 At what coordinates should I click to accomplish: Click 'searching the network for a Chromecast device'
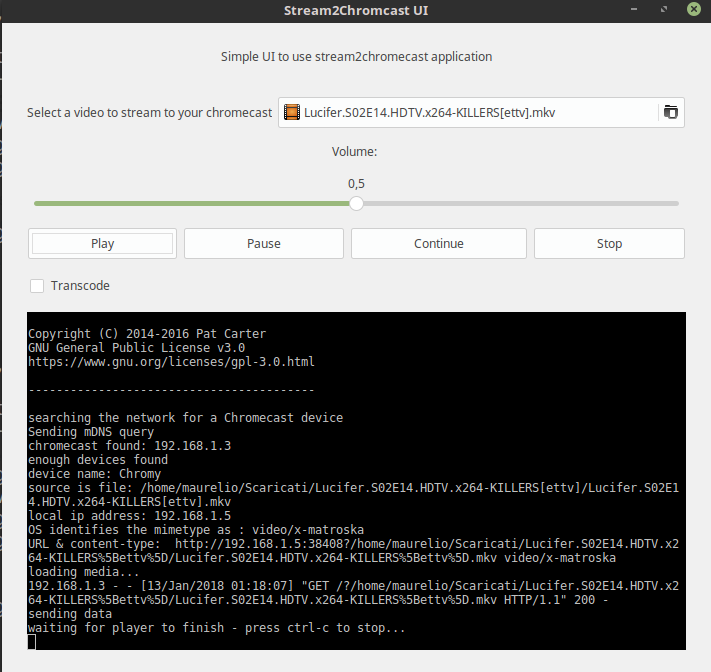(185, 418)
